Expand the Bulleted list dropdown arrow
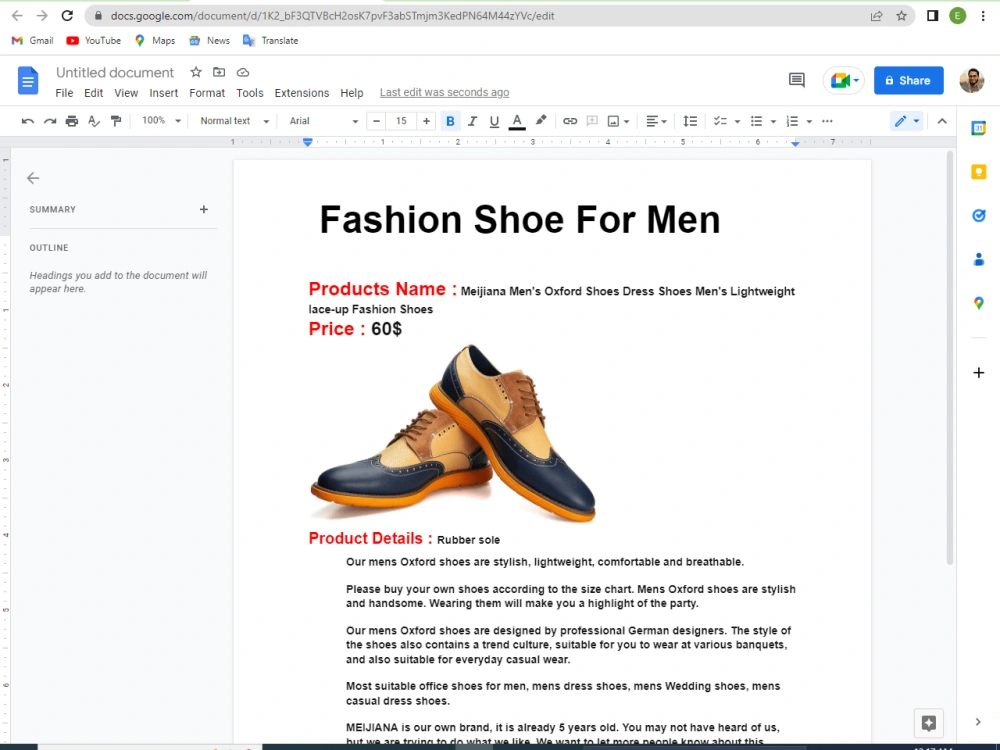Image resolution: width=1000 pixels, height=750 pixels. coord(773,121)
